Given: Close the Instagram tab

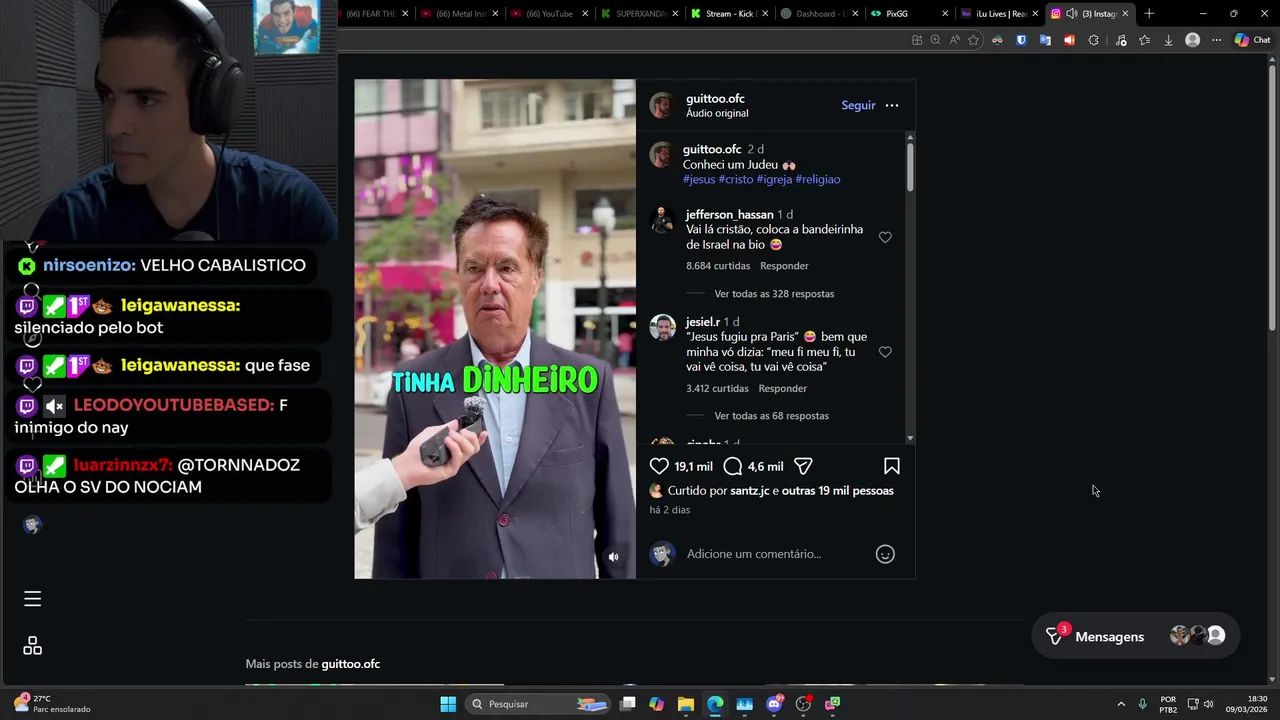Looking at the screenshot, I should click(x=1125, y=14).
